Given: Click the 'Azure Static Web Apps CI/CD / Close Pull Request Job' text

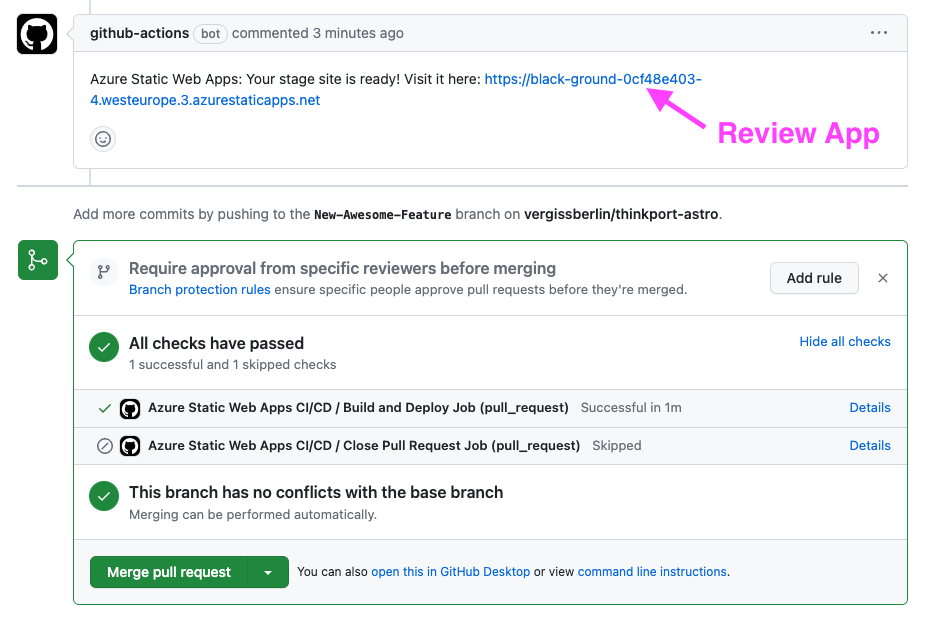Looking at the screenshot, I should [x=364, y=445].
